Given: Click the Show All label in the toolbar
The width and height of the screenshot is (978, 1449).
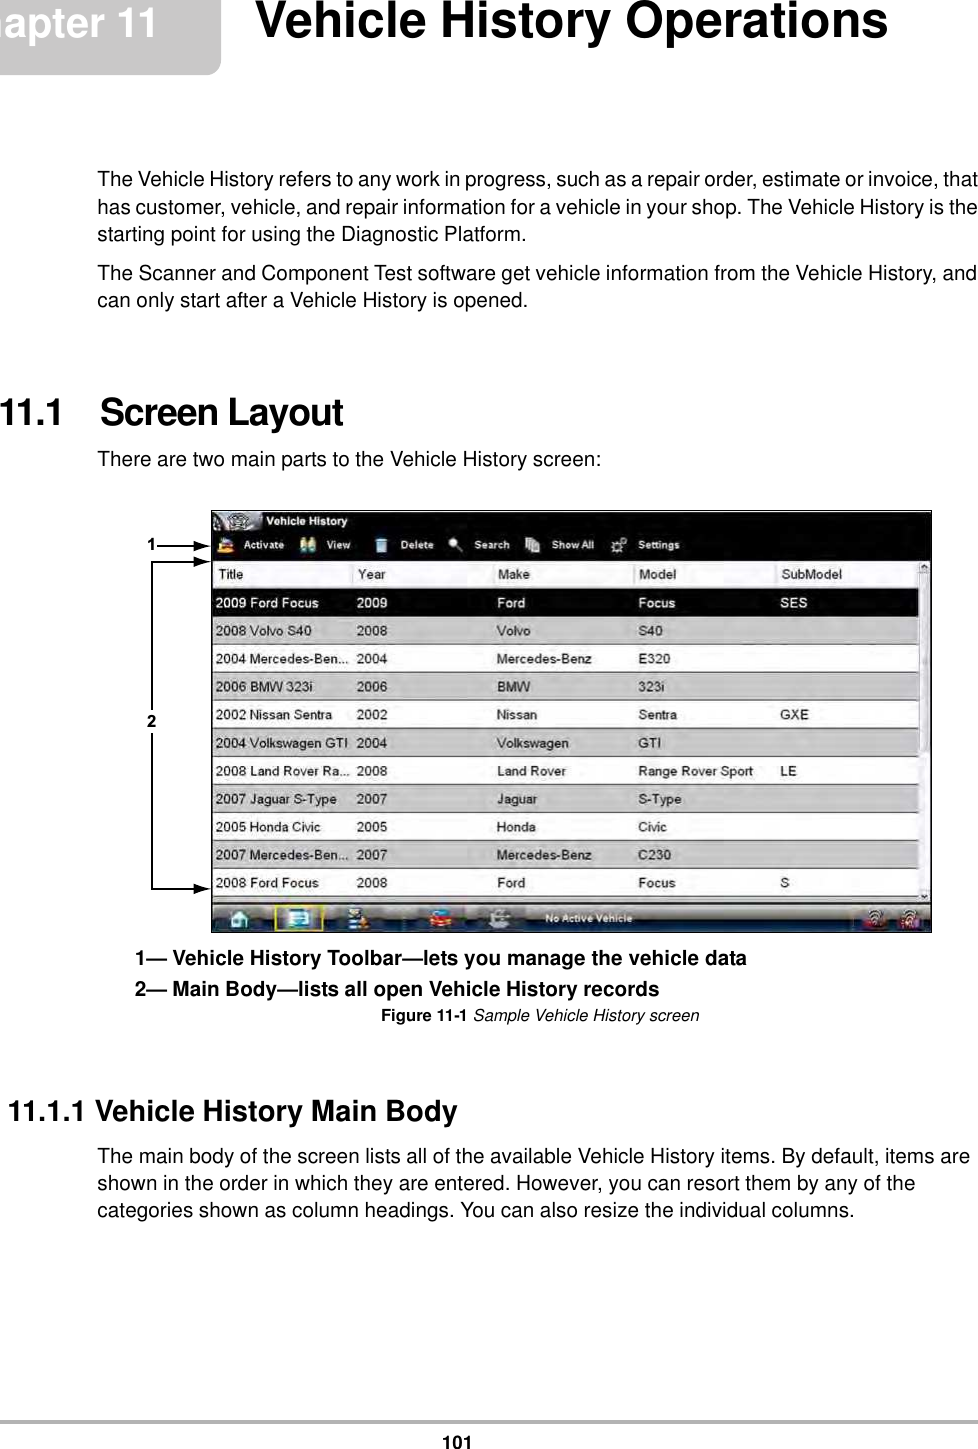Looking at the screenshot, I should (573, 546).
